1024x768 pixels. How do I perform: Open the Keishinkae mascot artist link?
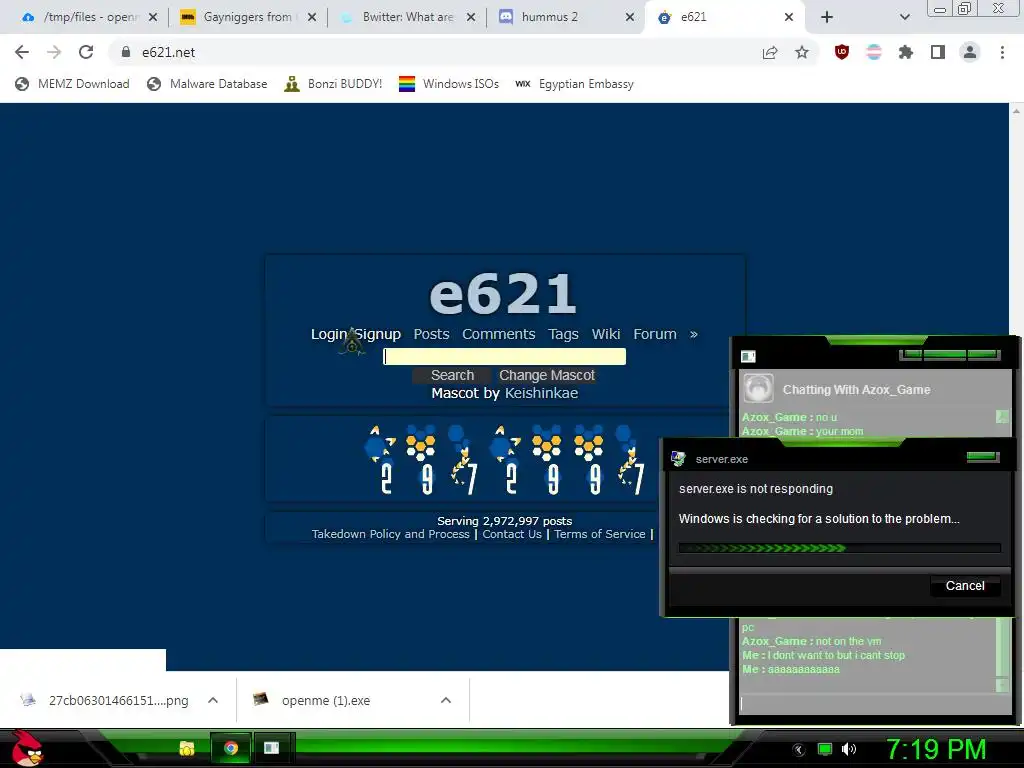pos(541,393)
